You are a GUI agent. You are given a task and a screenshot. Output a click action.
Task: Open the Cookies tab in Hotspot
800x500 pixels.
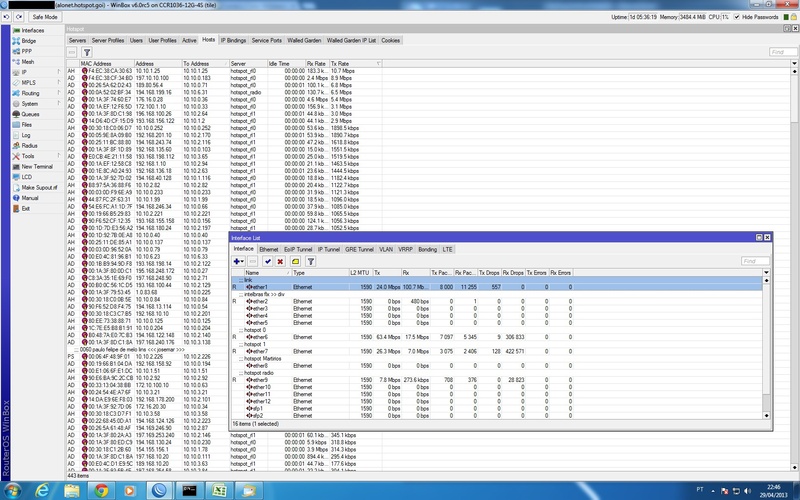click(x=391, y=40)
